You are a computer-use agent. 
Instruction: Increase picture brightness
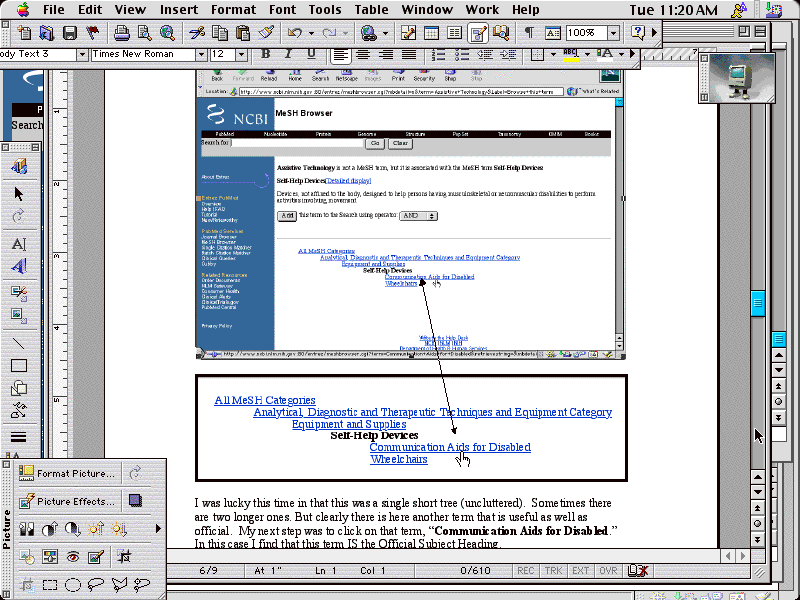click(x=96, y=529)
